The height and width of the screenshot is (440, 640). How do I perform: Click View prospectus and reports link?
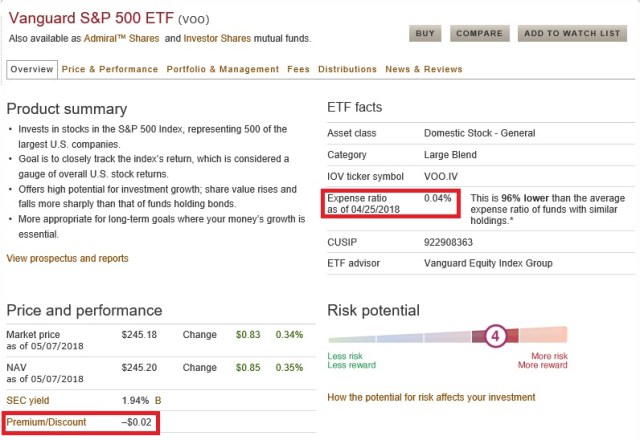pyautogui.click(x=67, y=258)
